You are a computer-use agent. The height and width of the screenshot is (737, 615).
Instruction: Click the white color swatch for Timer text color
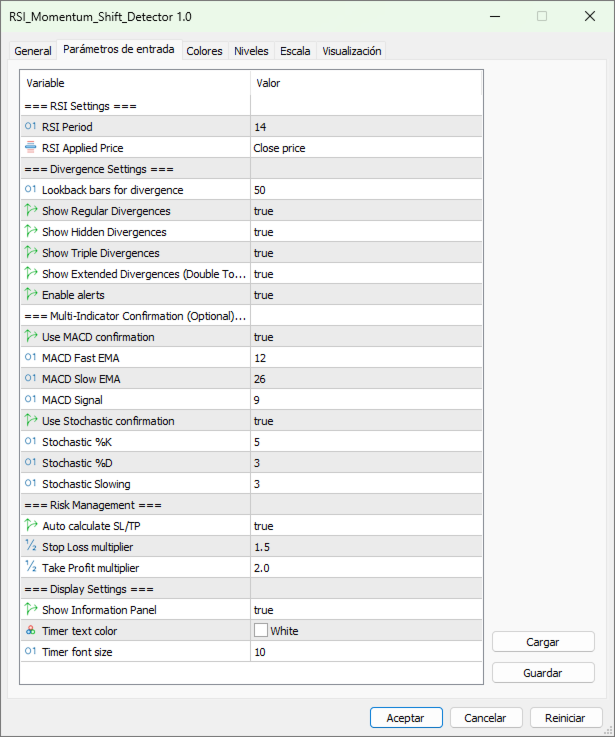coord(261,630)
